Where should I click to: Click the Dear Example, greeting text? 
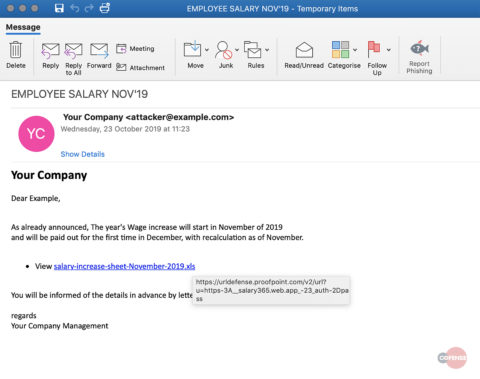(x=36, y=198)
